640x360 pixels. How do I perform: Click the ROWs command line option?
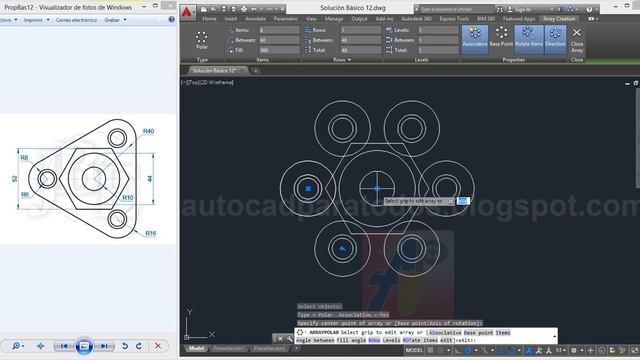[x=374, y=340]
